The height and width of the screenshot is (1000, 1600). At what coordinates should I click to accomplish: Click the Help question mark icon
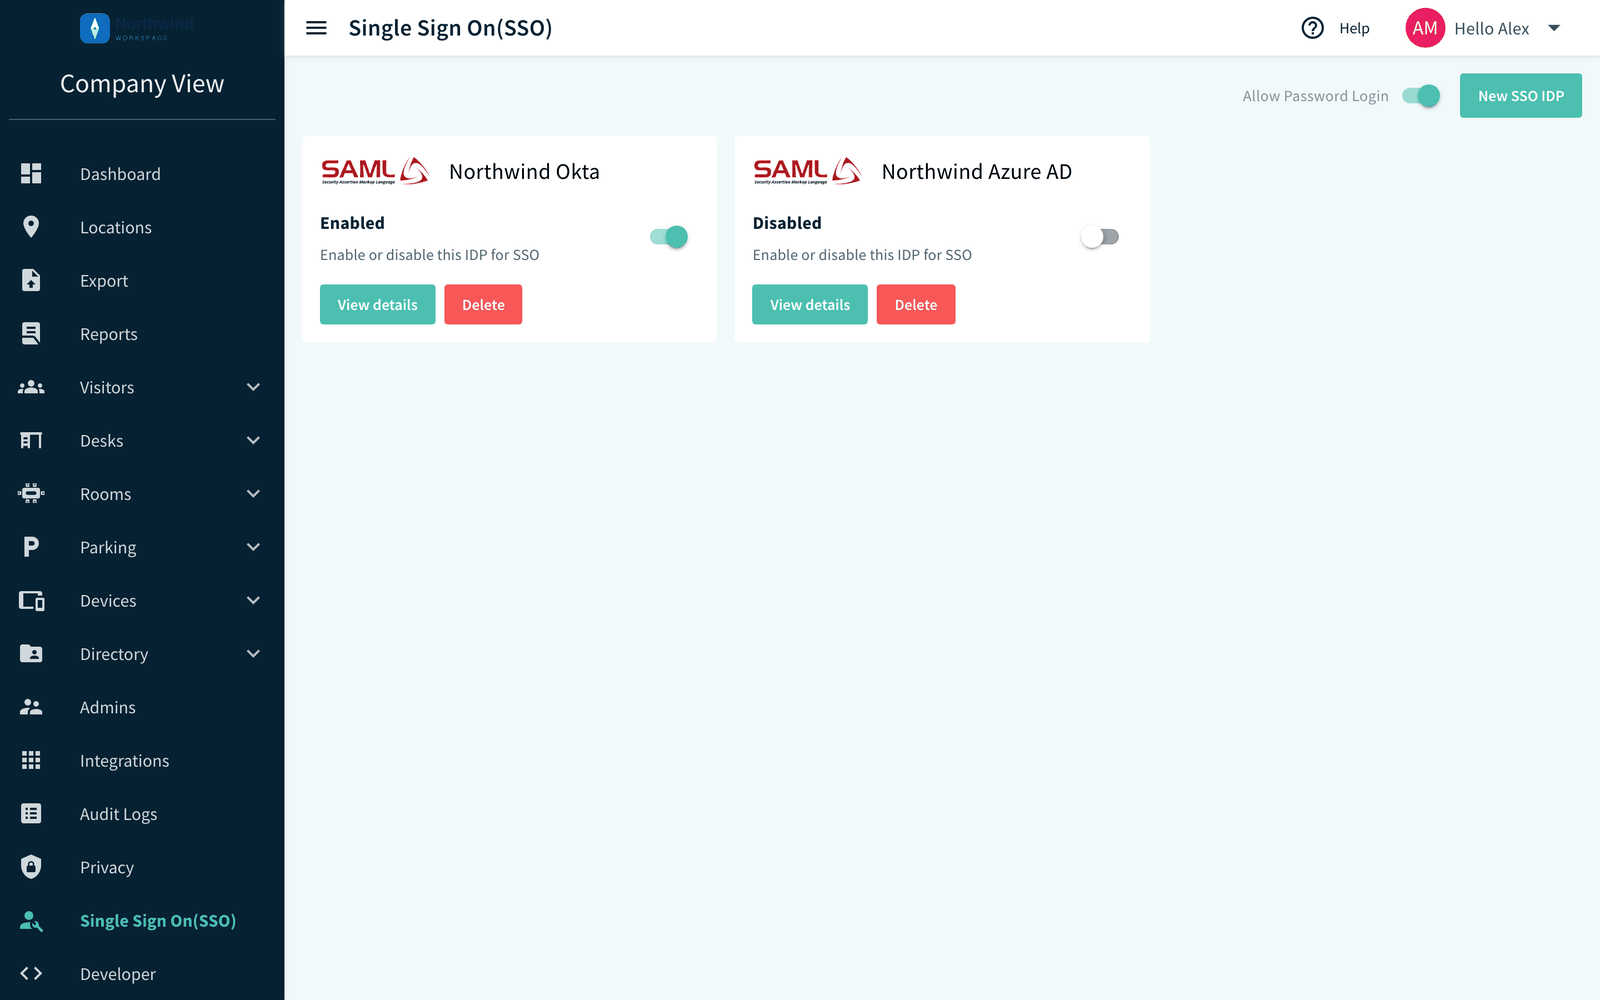coord(1312,28)
